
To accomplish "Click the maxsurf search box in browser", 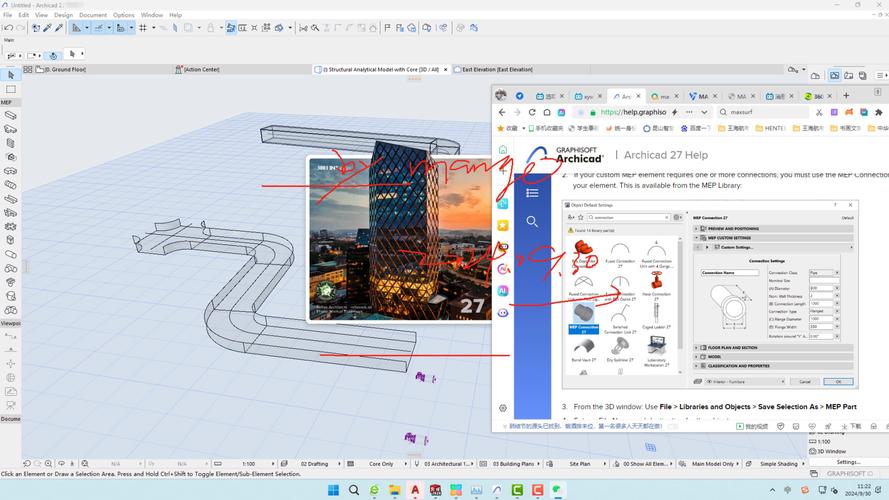I will (764, 112).
